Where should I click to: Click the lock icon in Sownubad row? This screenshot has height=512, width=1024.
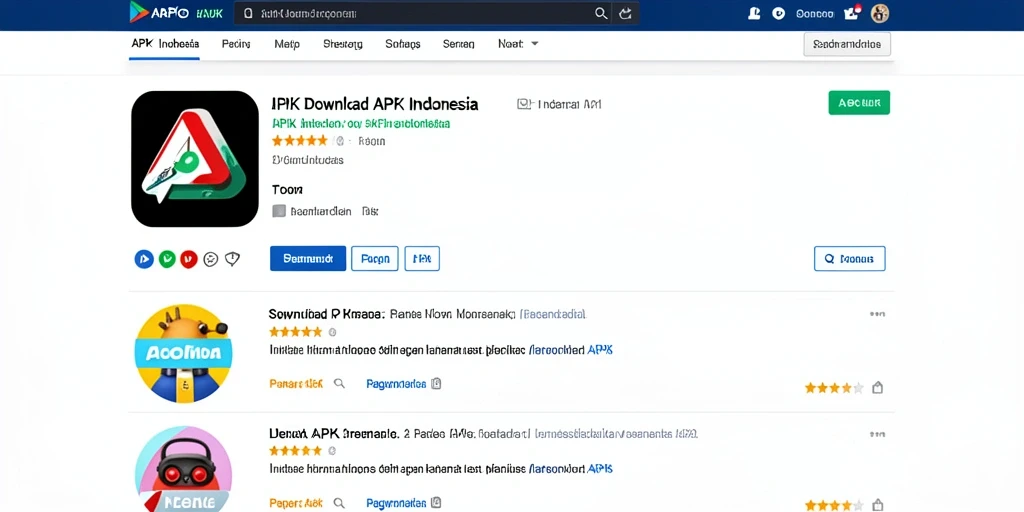coord(878,387)
